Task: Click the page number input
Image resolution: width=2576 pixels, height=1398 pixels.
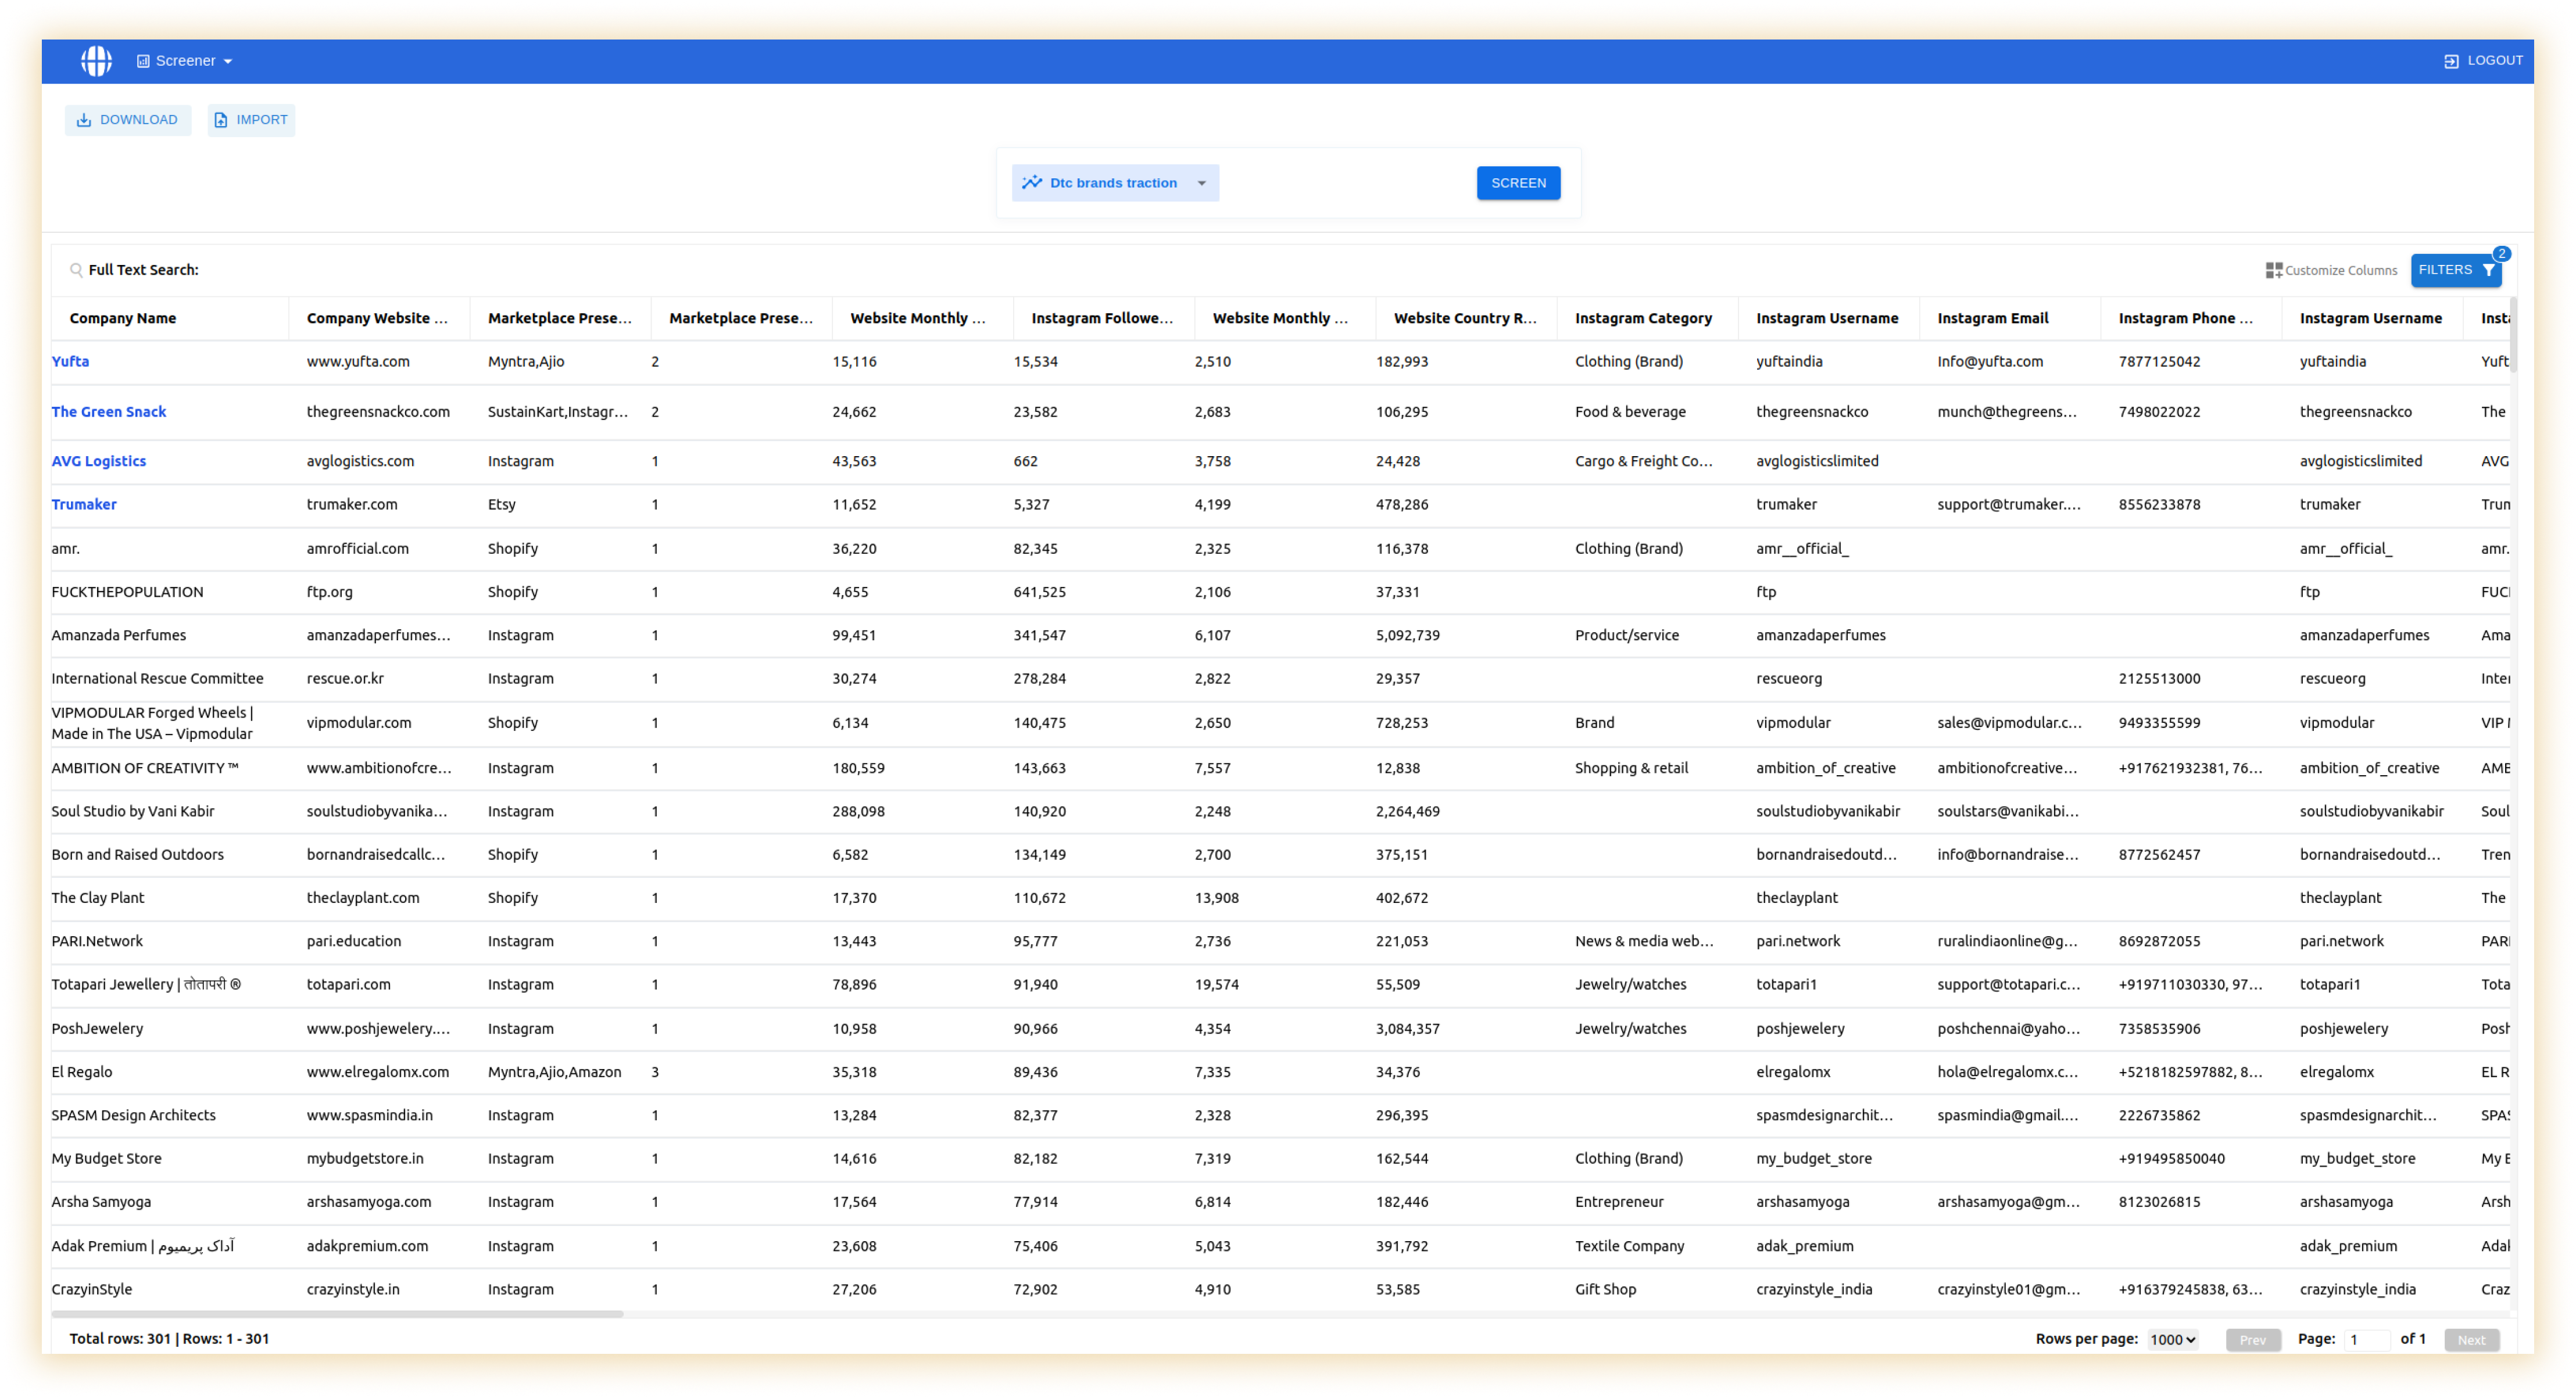Action: [2366, 1340]
